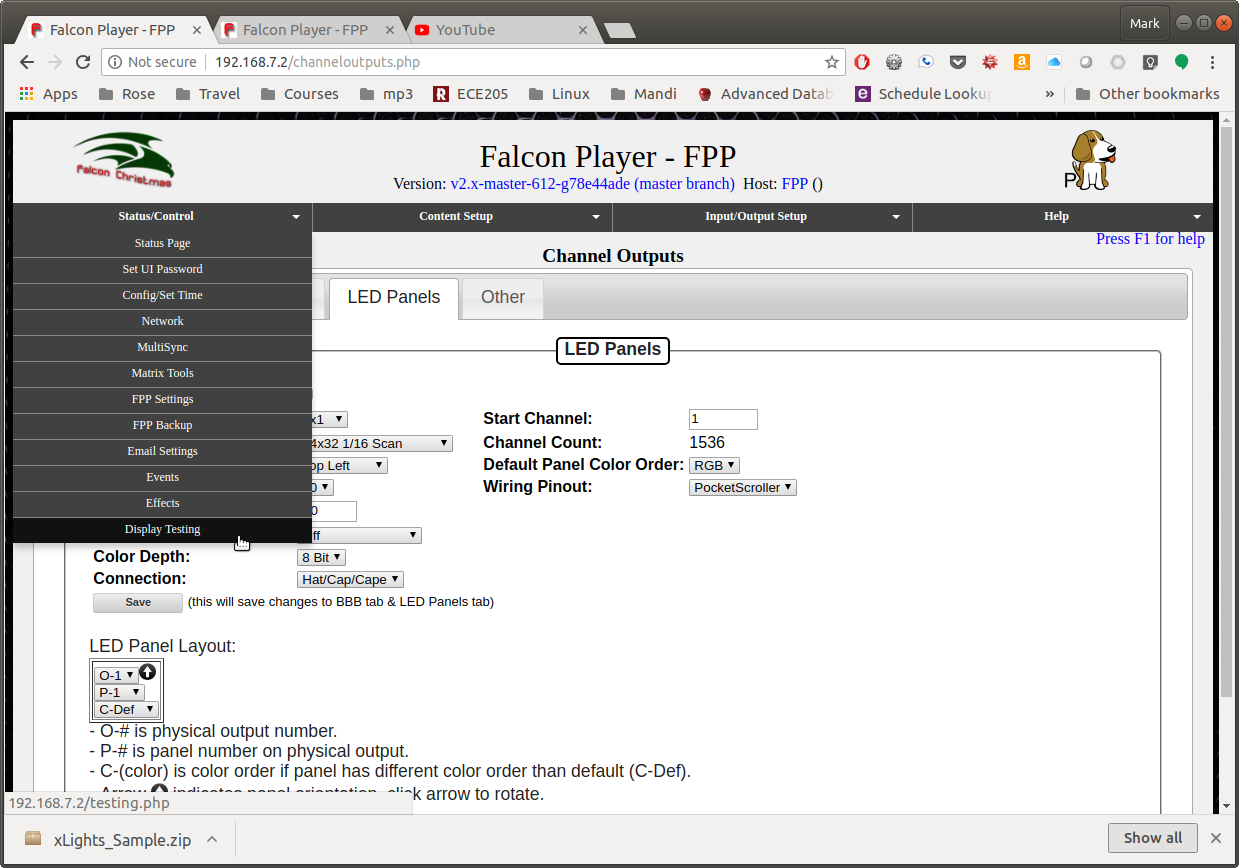Image resolution: width=1239 pixels, height=868 pixels.
Task: Switch to the Other tab
Action: (502, 297)
